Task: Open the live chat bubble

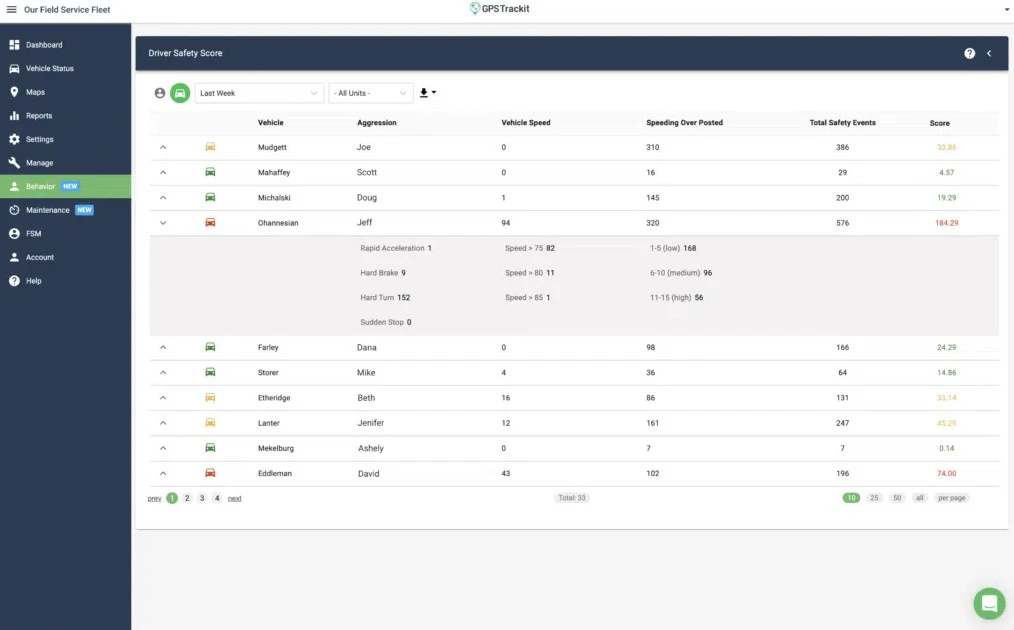Action: coord(988,603)
